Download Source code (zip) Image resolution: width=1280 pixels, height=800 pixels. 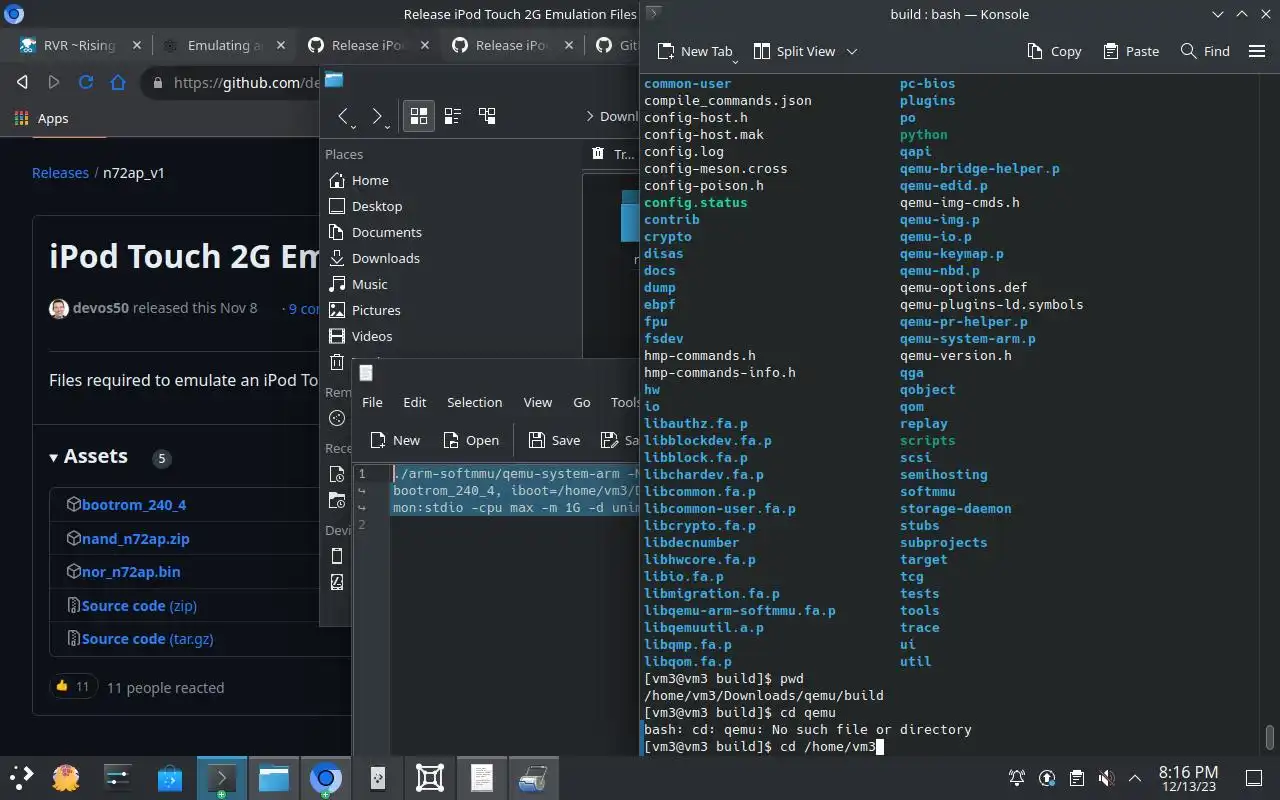point(139,605)
